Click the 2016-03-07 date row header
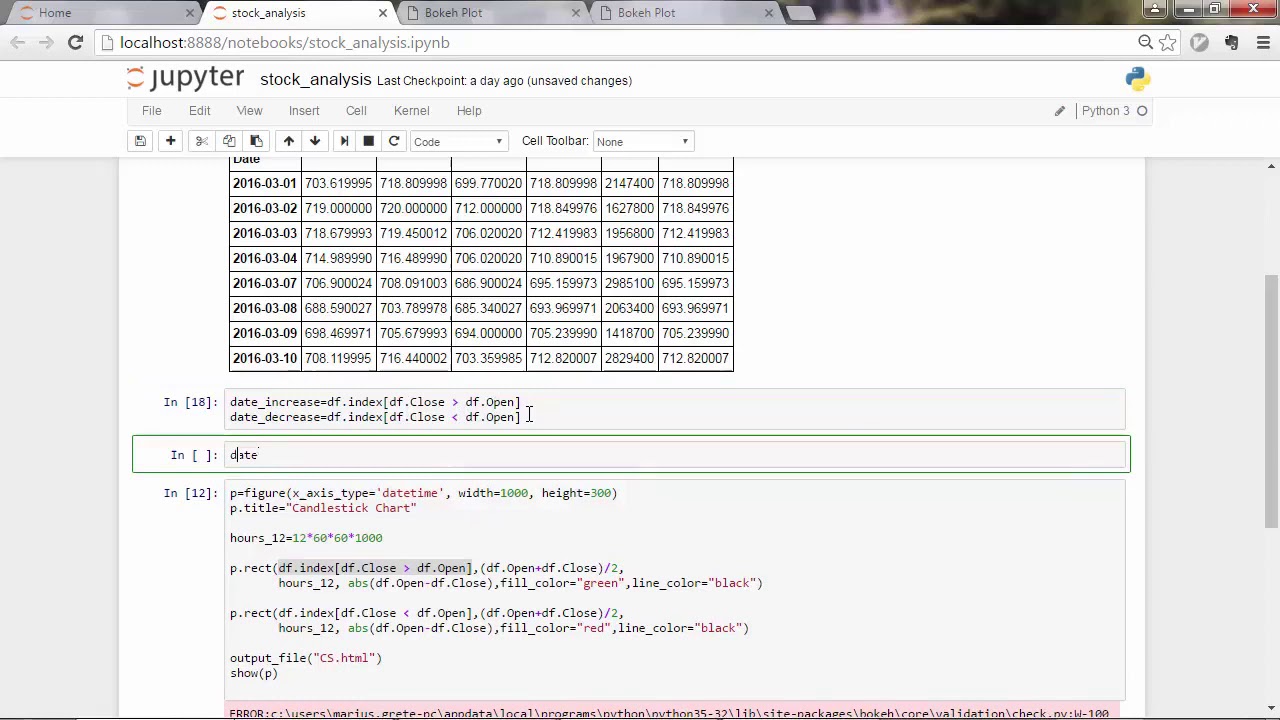Viewport: 1280px width, 720px height. pos(265,284)
